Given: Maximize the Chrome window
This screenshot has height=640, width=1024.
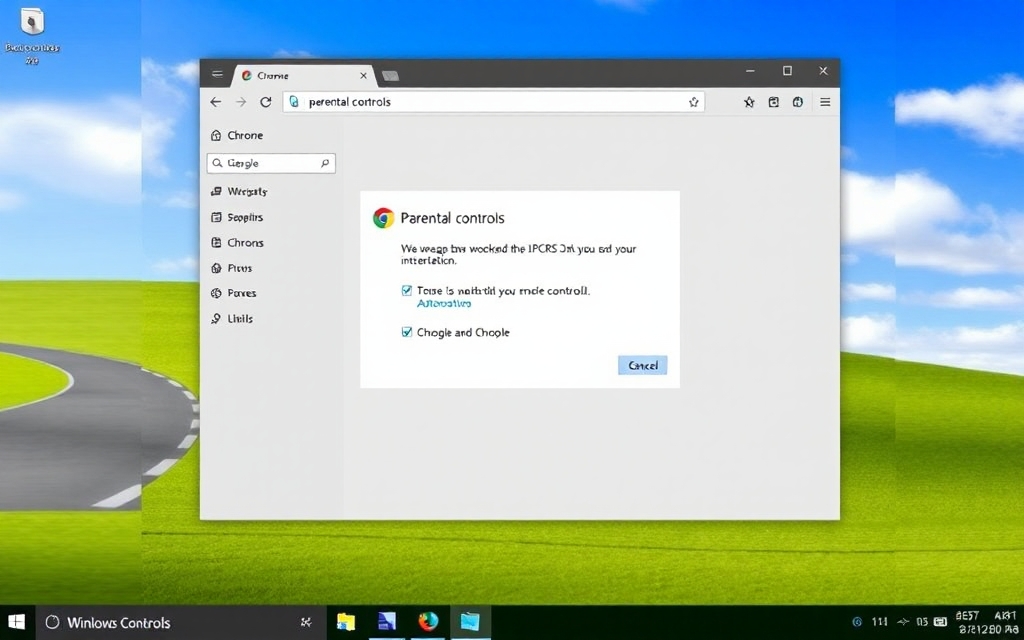Looking at the screenshot, I should point(788,71).
